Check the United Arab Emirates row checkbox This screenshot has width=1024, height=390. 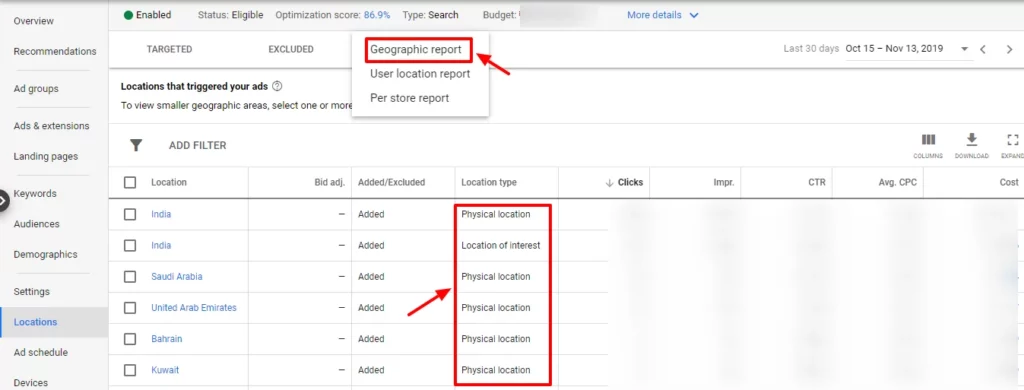pos(130,308)
